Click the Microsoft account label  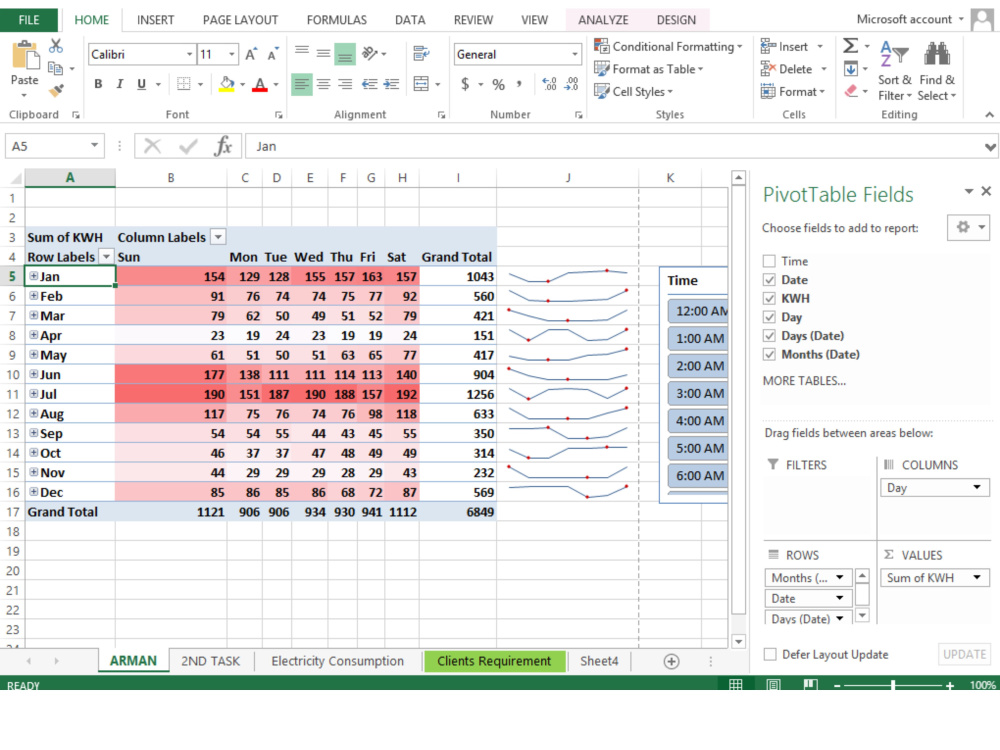(904, 19)
